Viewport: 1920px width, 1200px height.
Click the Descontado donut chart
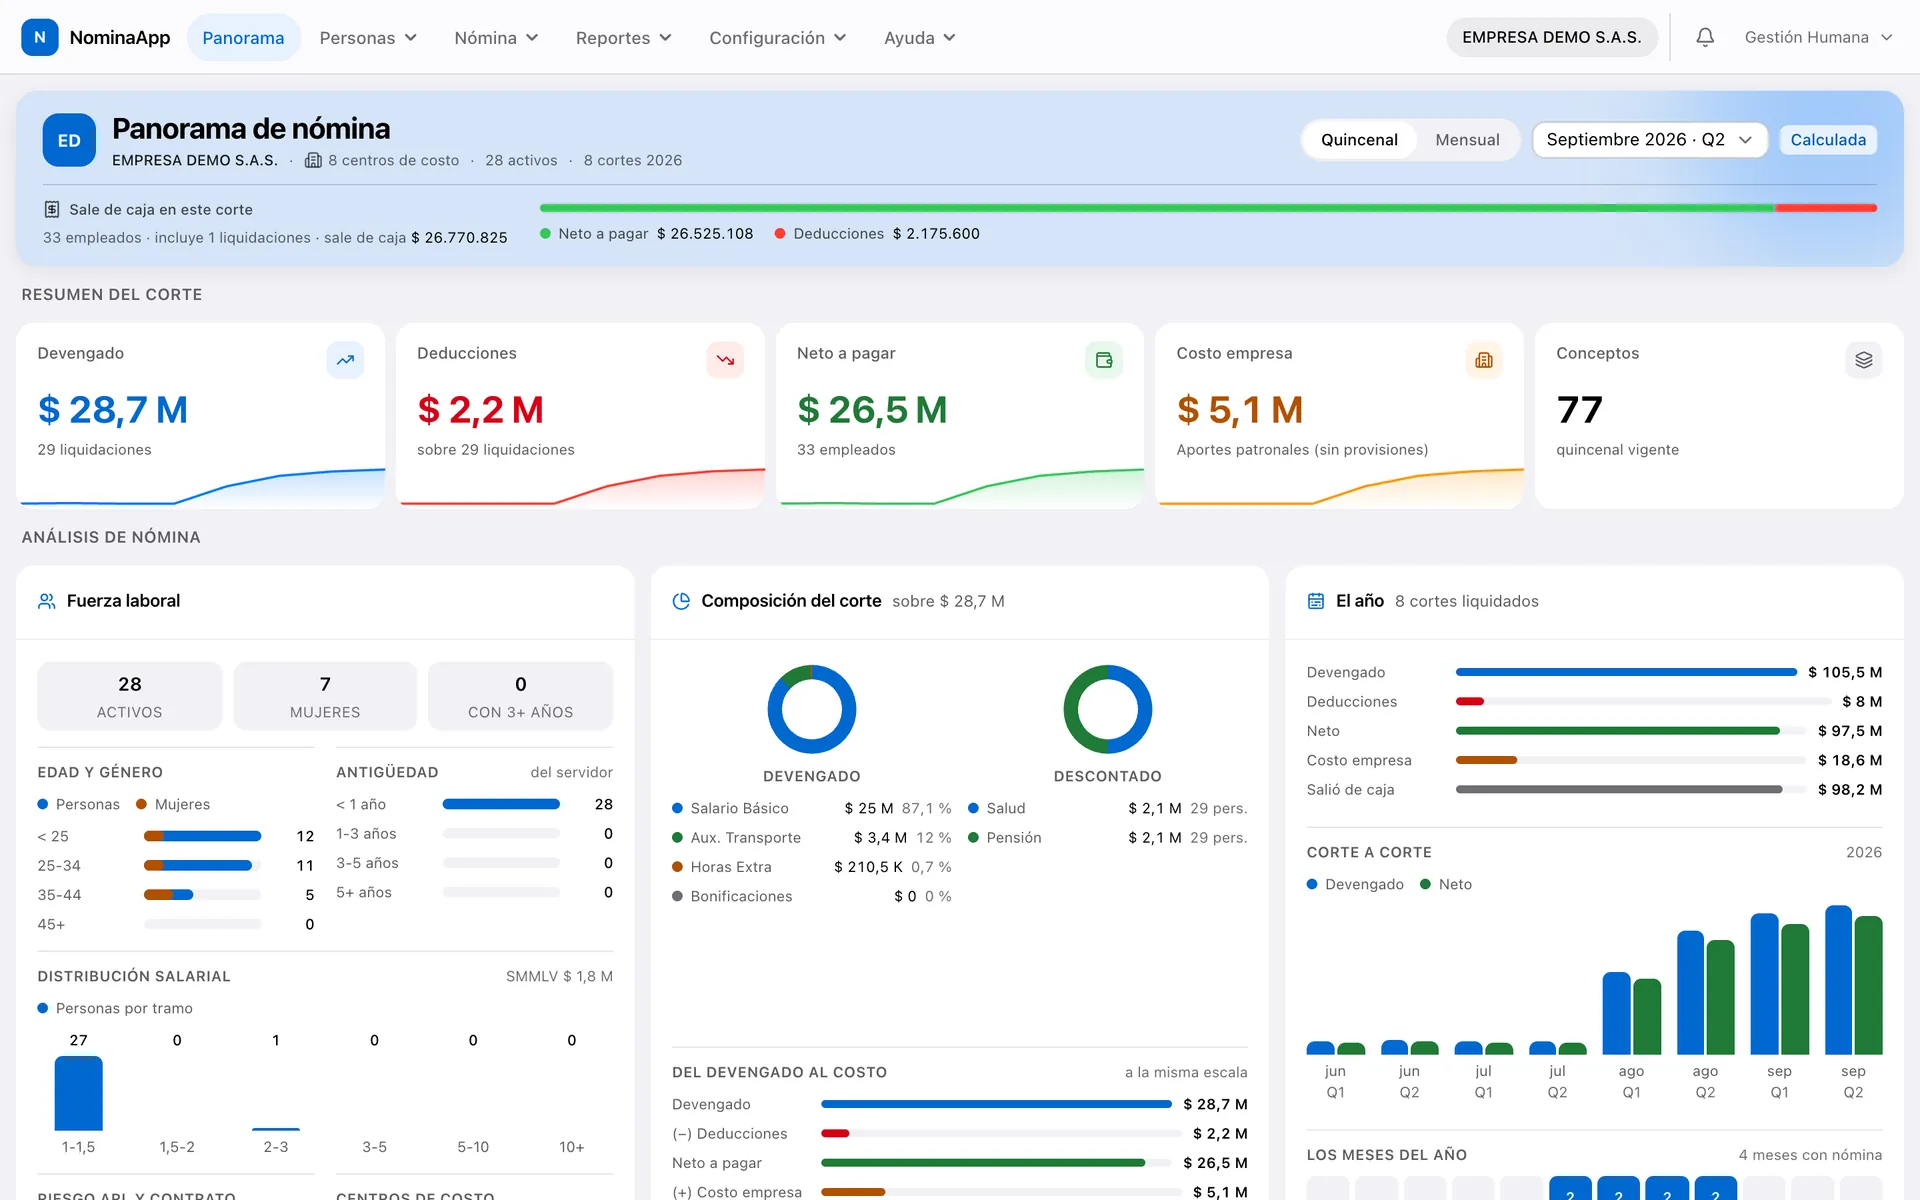coord(1108,709)
